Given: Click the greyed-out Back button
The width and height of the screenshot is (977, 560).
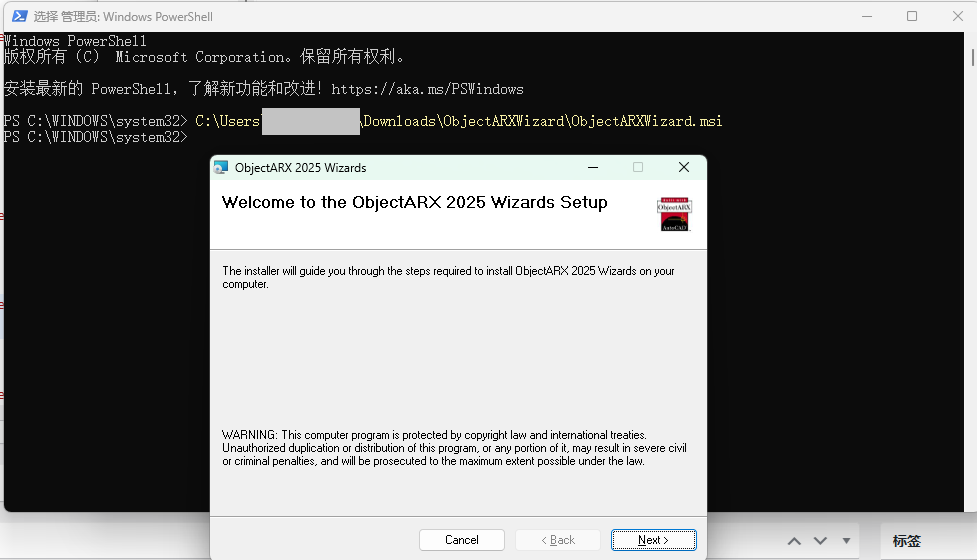Looking at the screenshot, I should (557, 540).
